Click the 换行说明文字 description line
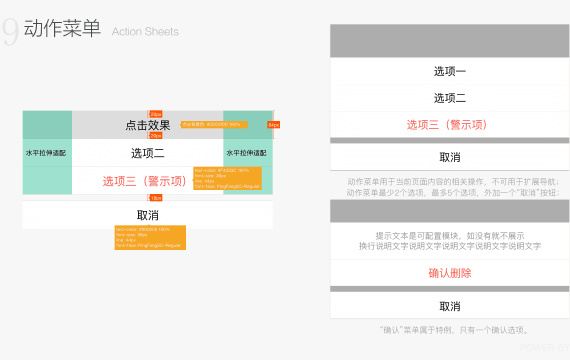Viewport: 570px width, 360px height. click(450, 246)
